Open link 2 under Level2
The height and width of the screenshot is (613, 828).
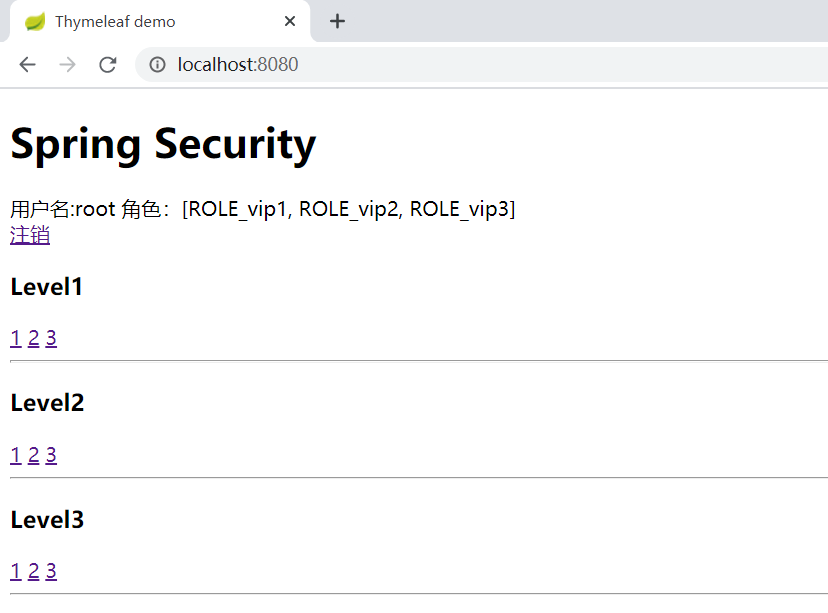click(33, 455)
